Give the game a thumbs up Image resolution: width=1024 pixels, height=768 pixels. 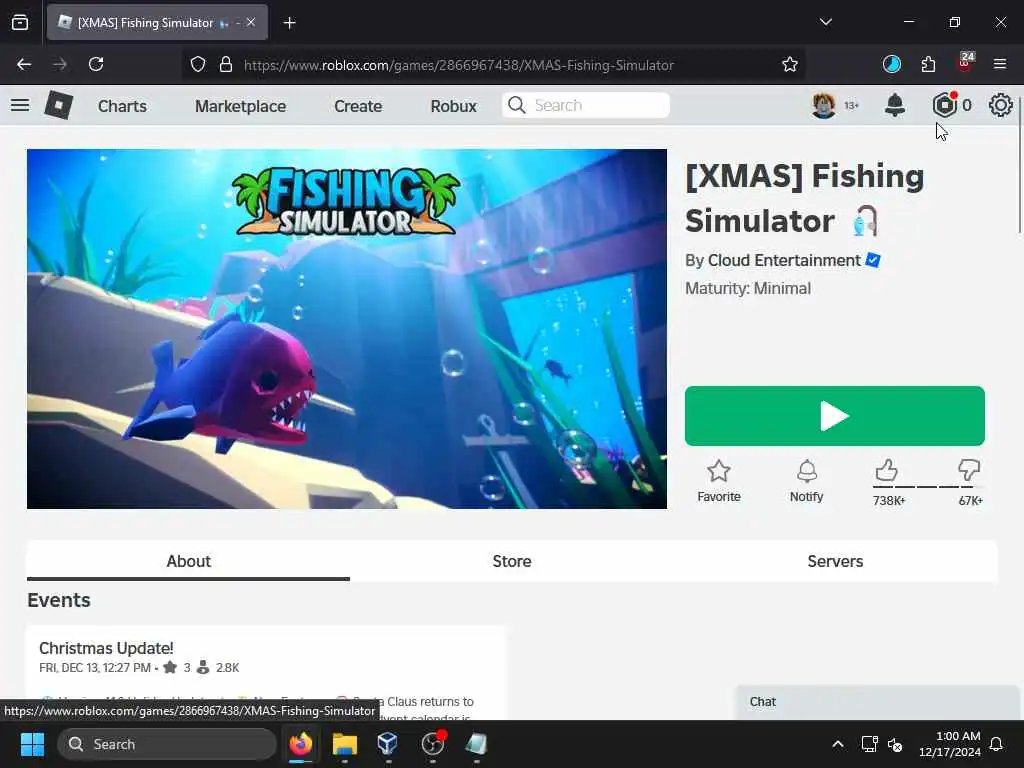(x=886, y=470)
